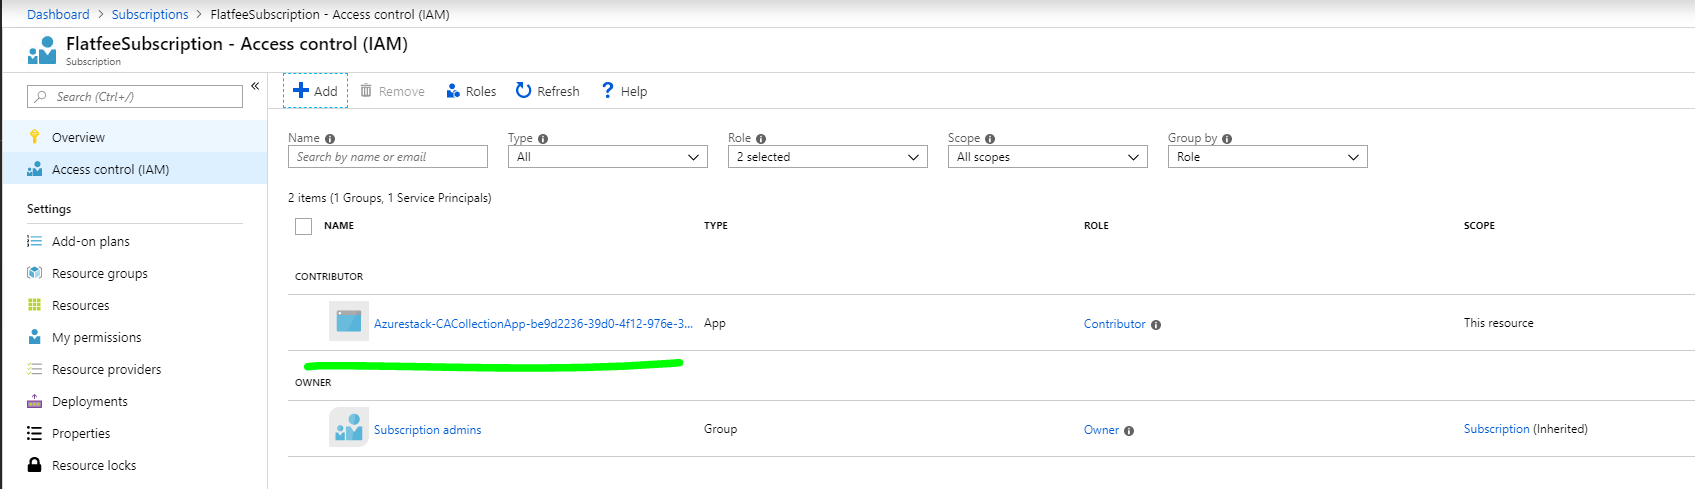
Task: Click the Remove trash icon
Action: [x=366, y=91]
